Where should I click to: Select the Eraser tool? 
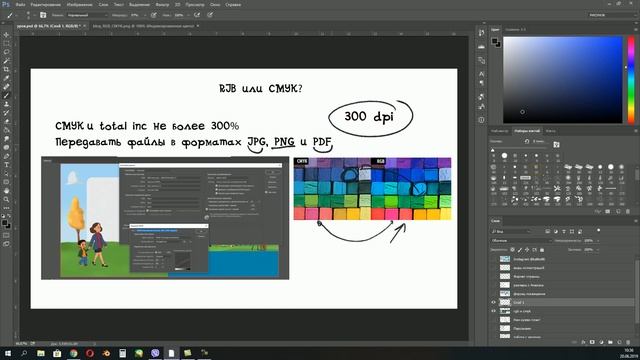[x=6, y=121]
